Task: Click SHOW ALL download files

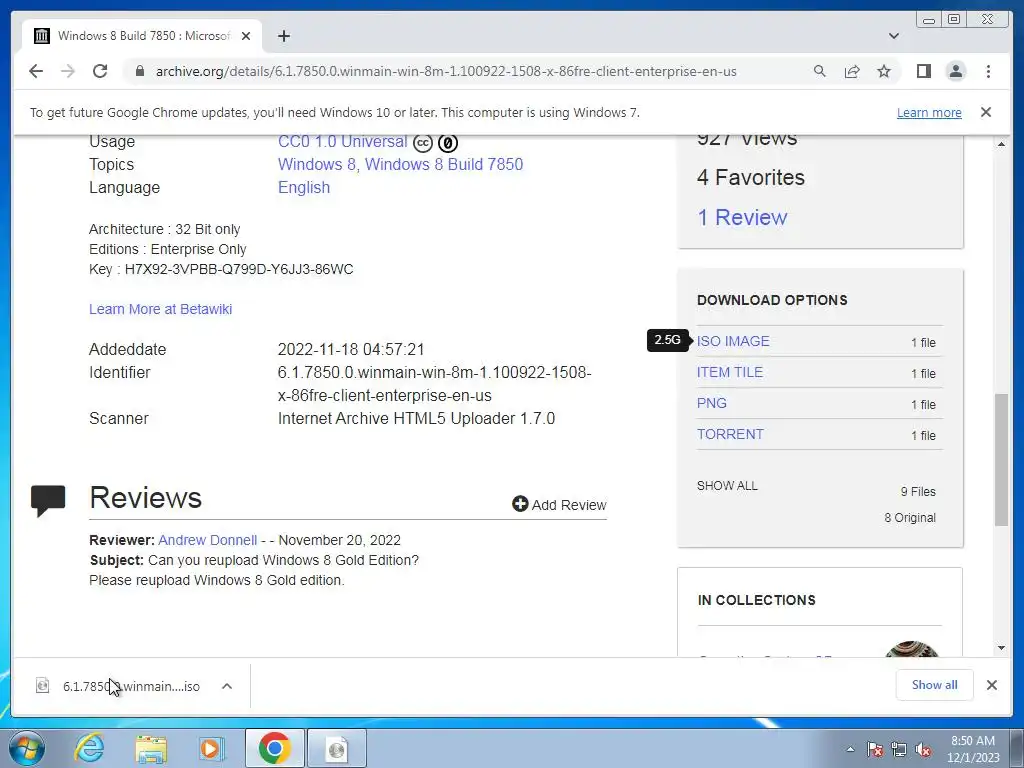Action: tap(727, 486)
